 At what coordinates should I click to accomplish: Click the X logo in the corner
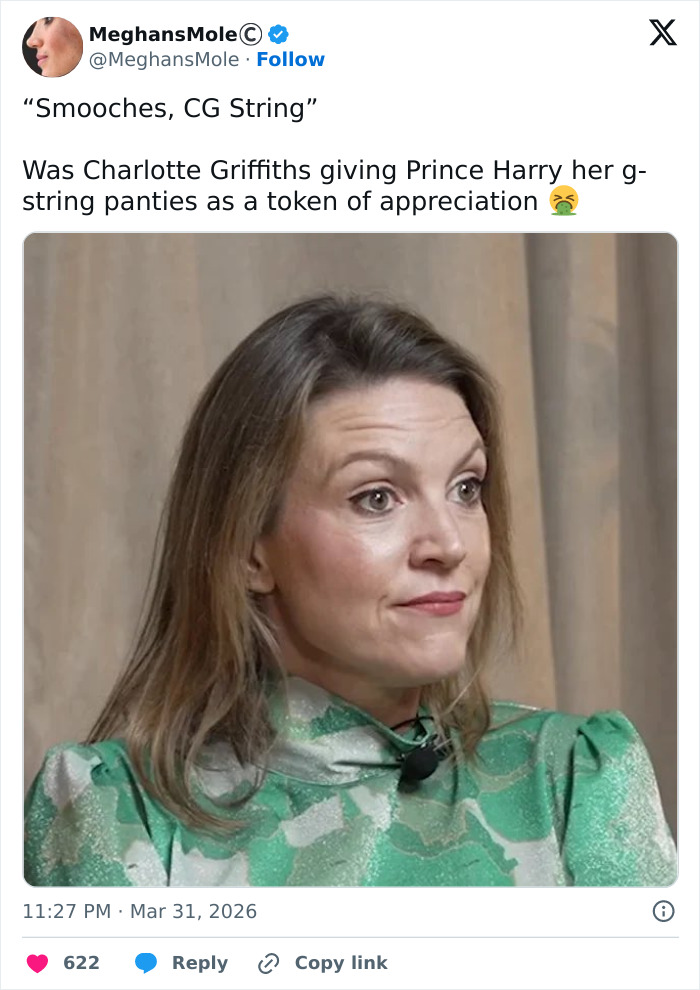(662, 33)
